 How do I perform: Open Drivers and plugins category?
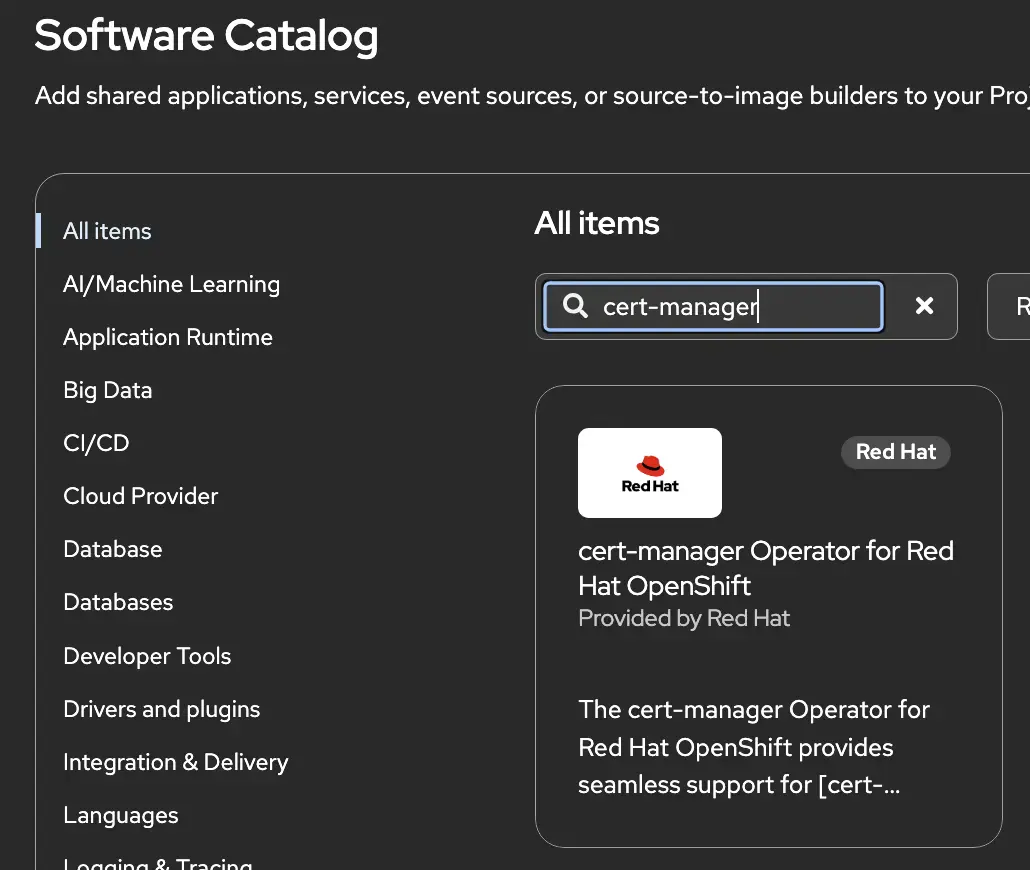[x=162, y=709]
